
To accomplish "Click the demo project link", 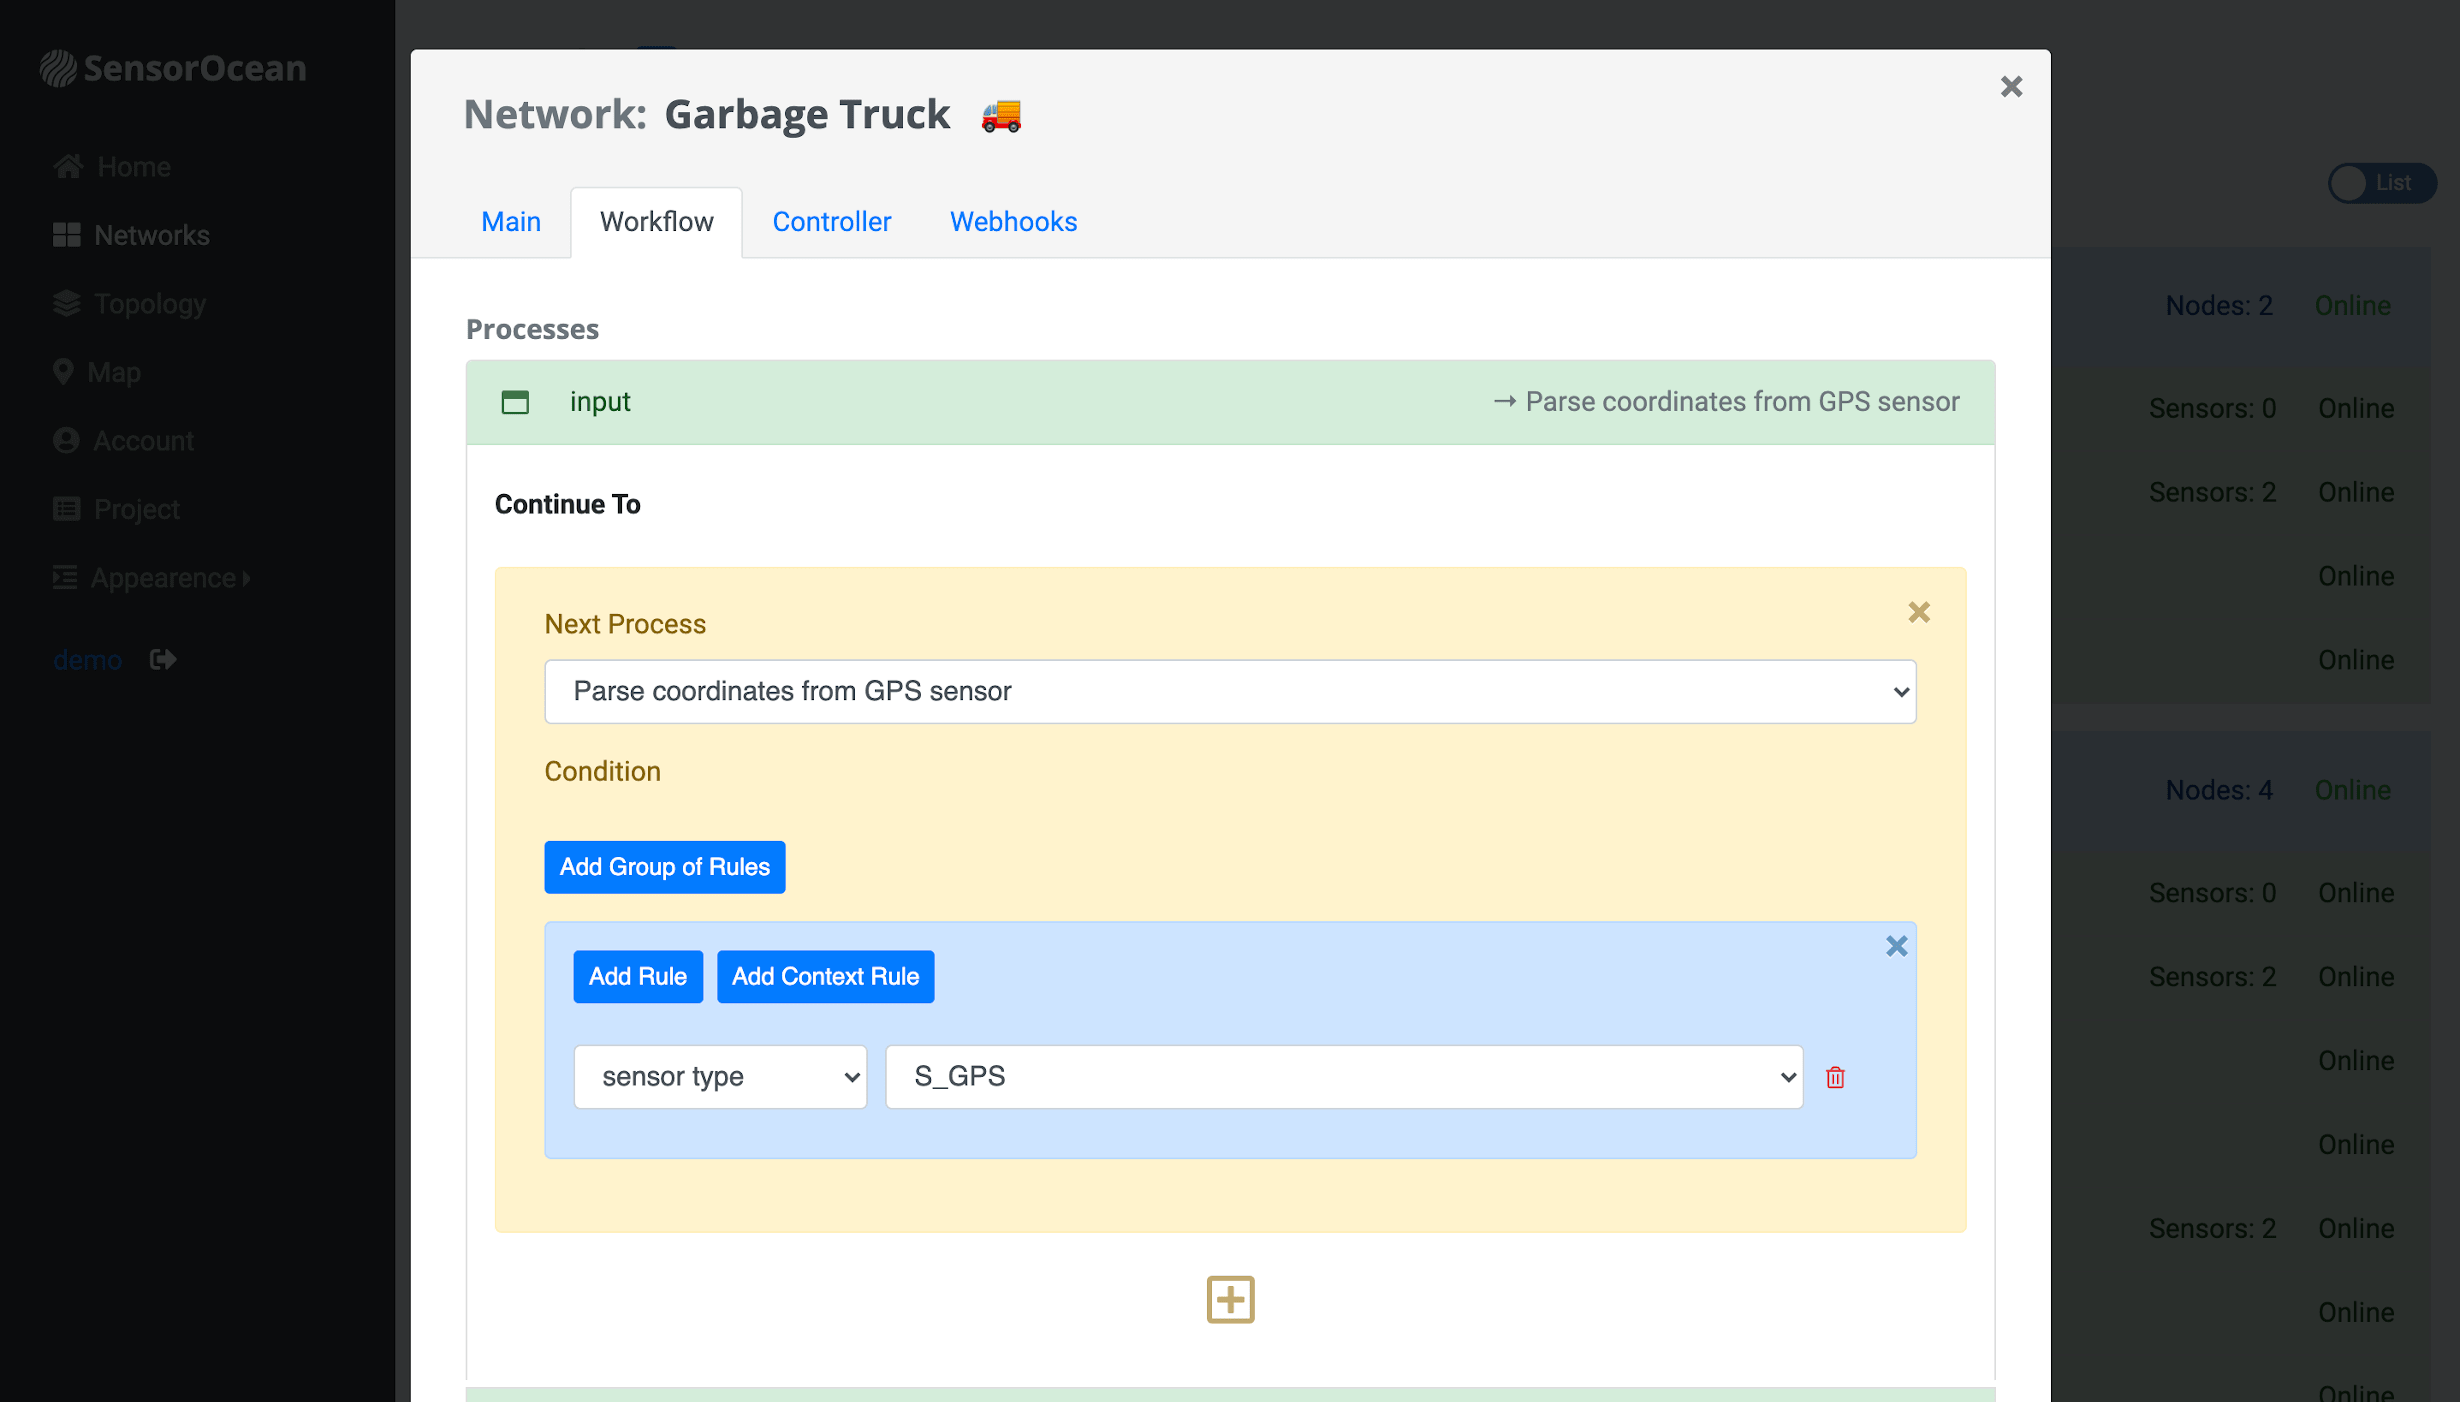I will pyautogui.click(x=86, y=659).
